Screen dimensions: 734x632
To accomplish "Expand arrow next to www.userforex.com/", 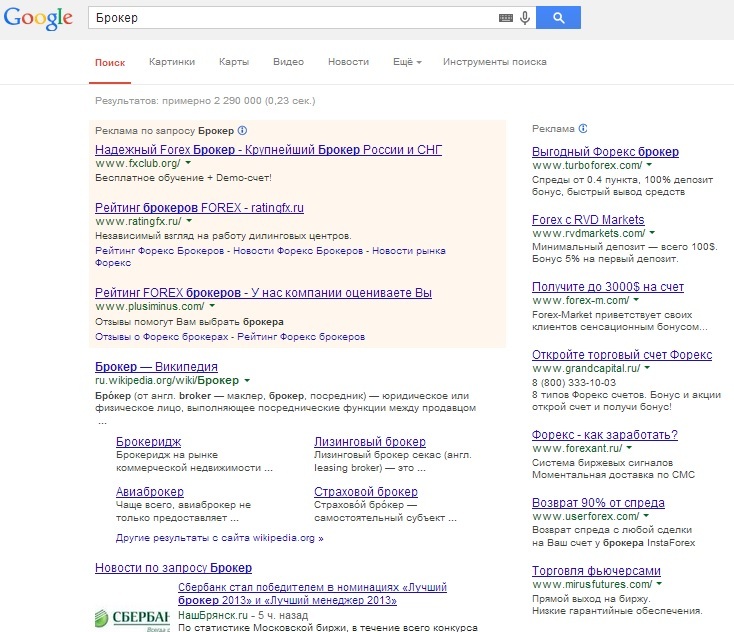I will [x=646, y=515].
